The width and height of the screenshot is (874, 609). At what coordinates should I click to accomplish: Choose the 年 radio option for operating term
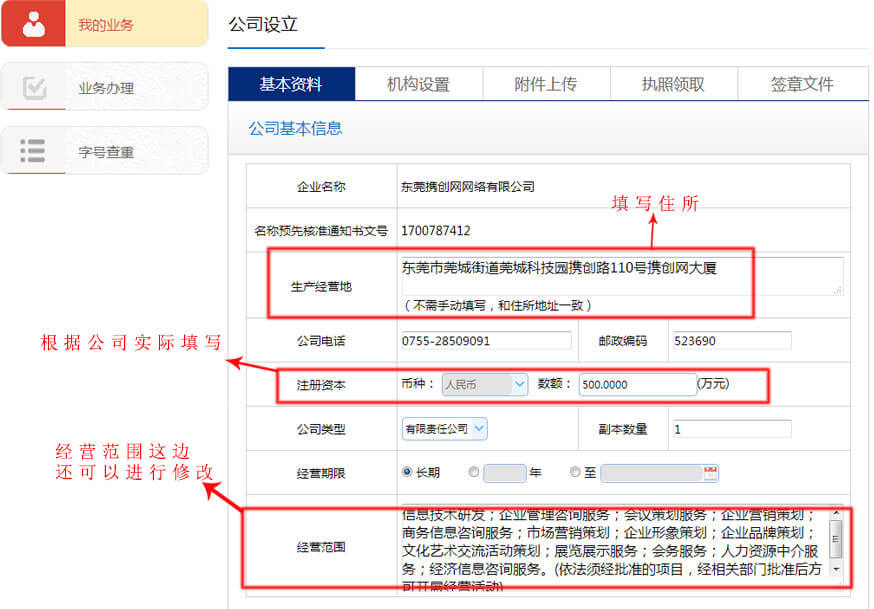(473, 472)
